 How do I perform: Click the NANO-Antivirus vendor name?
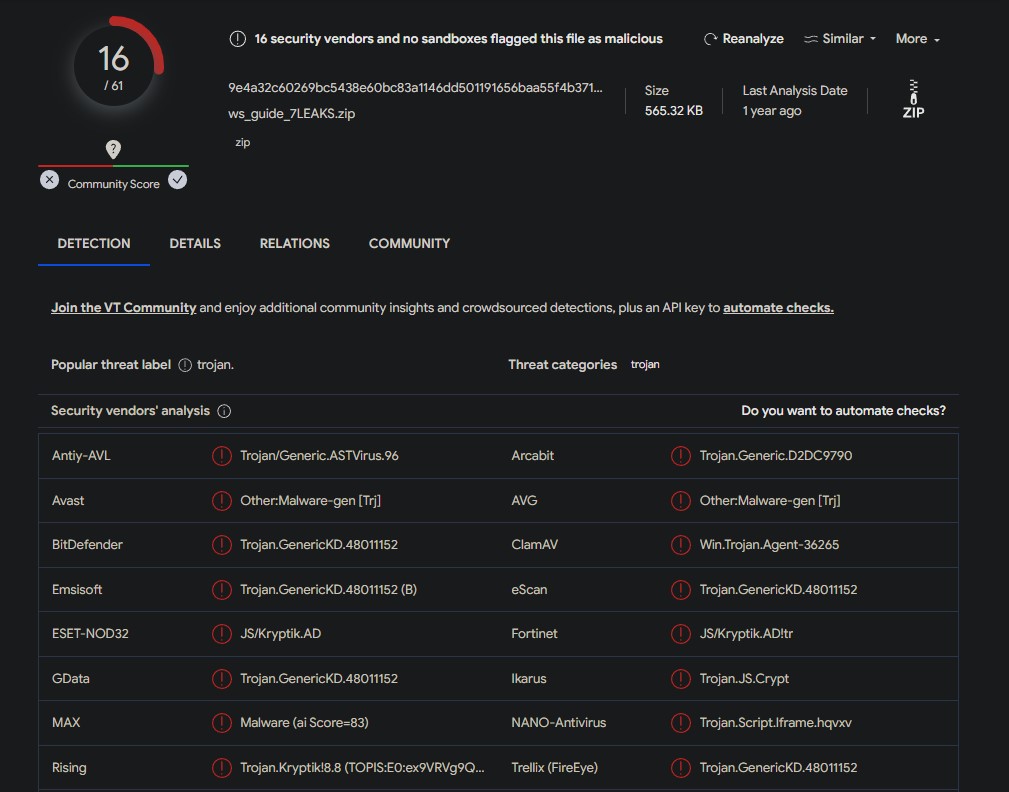click(559, 723)
